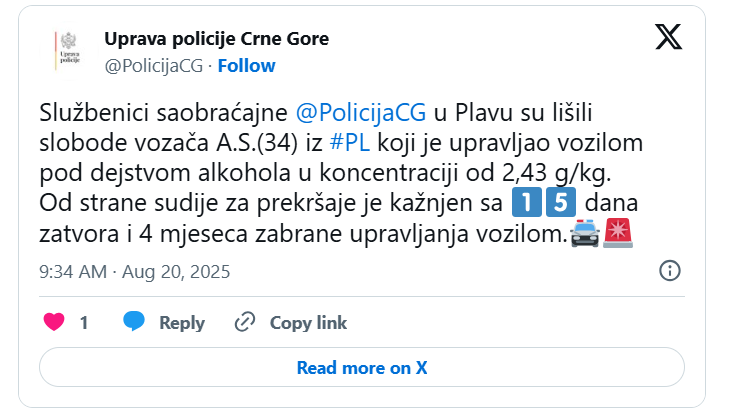Click the @PolicijaCG handle under the name
This screenshot has height=413, width=747.
[x=153, y=66]
